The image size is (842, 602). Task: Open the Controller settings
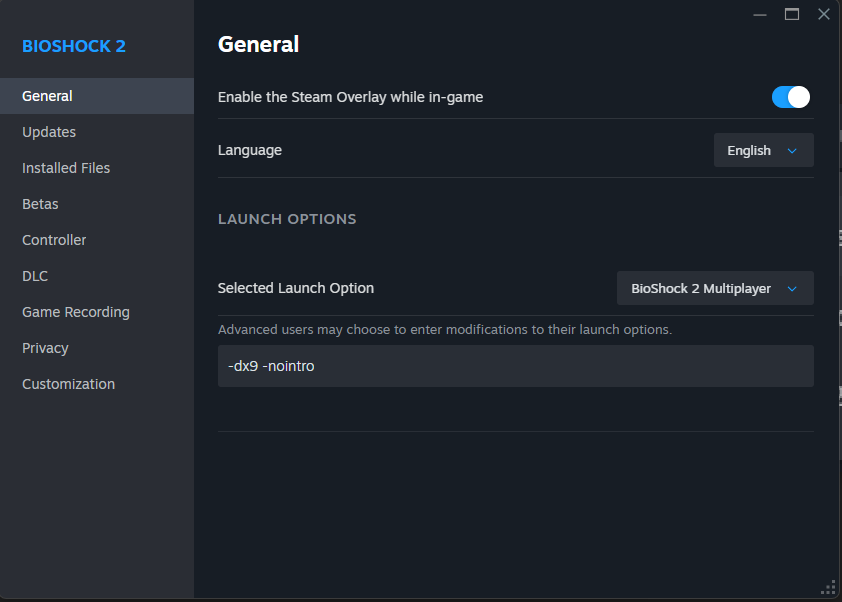(x=54, y=240)
